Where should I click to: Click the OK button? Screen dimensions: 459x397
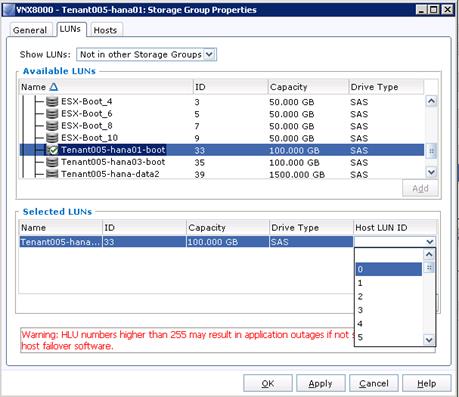(x=268, y=383)
